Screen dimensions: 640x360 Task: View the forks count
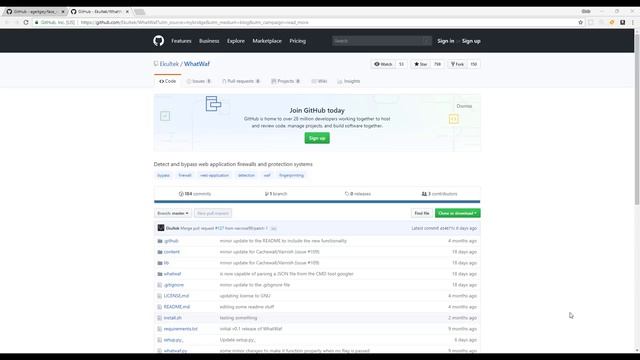coord(473,64)
